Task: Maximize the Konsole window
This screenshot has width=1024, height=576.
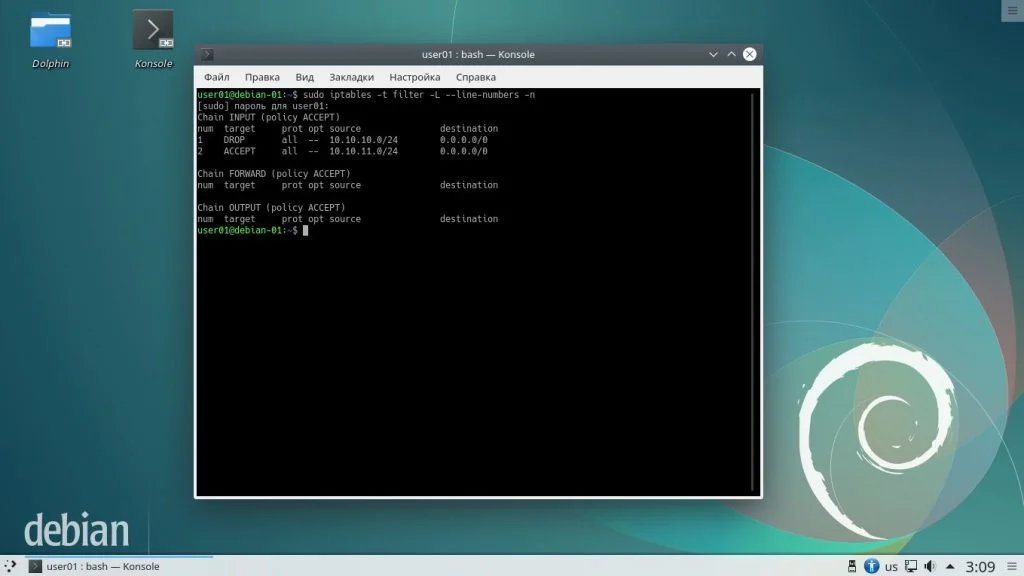Action: tap(731, 54)
